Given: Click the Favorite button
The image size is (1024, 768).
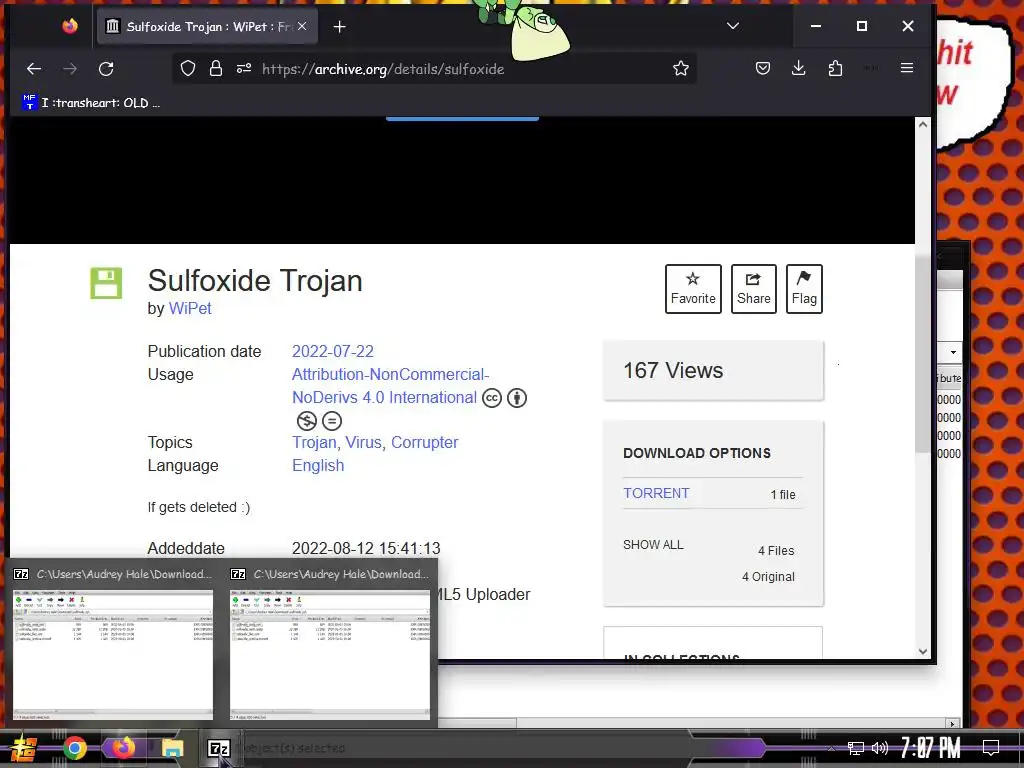Looking at the screenshot, I should click(x=693, y=289).
